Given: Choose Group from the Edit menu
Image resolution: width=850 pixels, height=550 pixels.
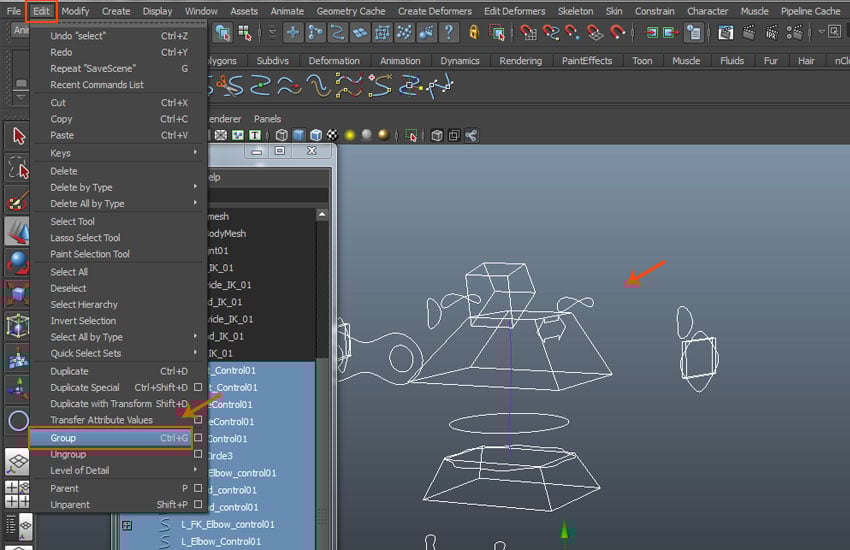Looking at the screenshot, I should coord(64,438).
